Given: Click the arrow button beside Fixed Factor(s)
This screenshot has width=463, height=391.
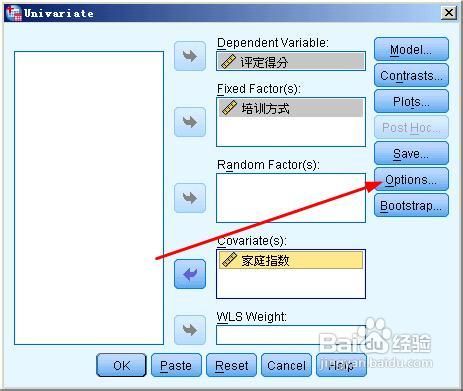Looking at the screenshot, I should coord(190,122).
